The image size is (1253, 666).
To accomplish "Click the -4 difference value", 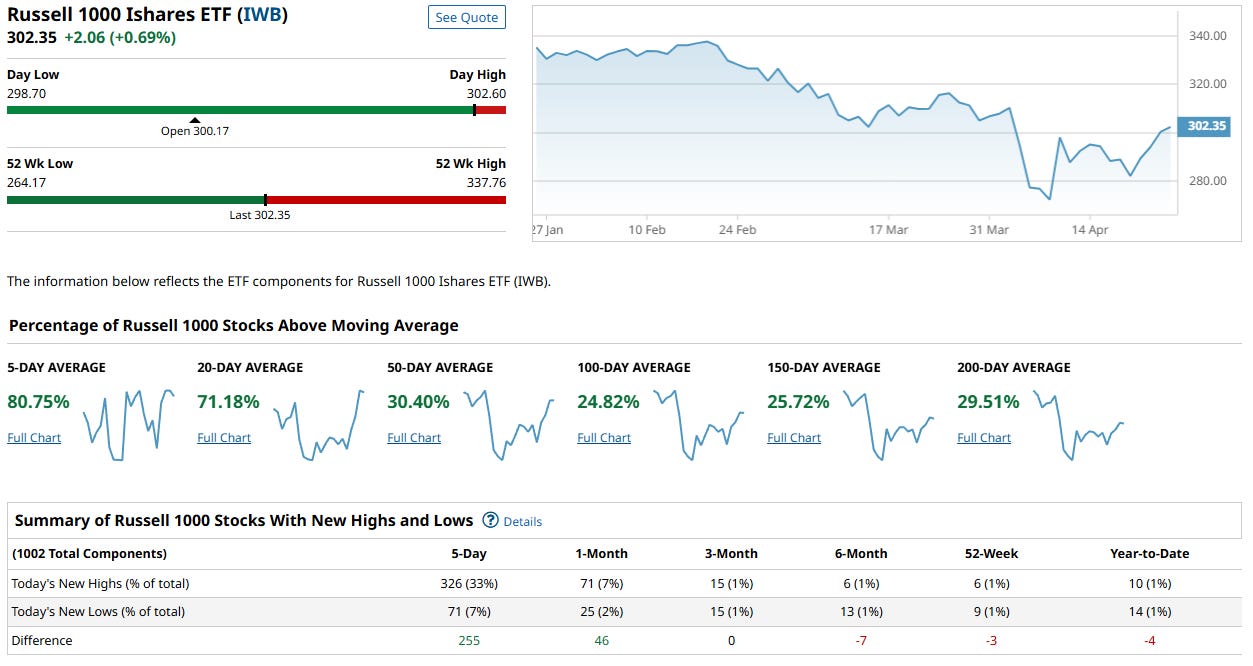I will [1150, 640].
